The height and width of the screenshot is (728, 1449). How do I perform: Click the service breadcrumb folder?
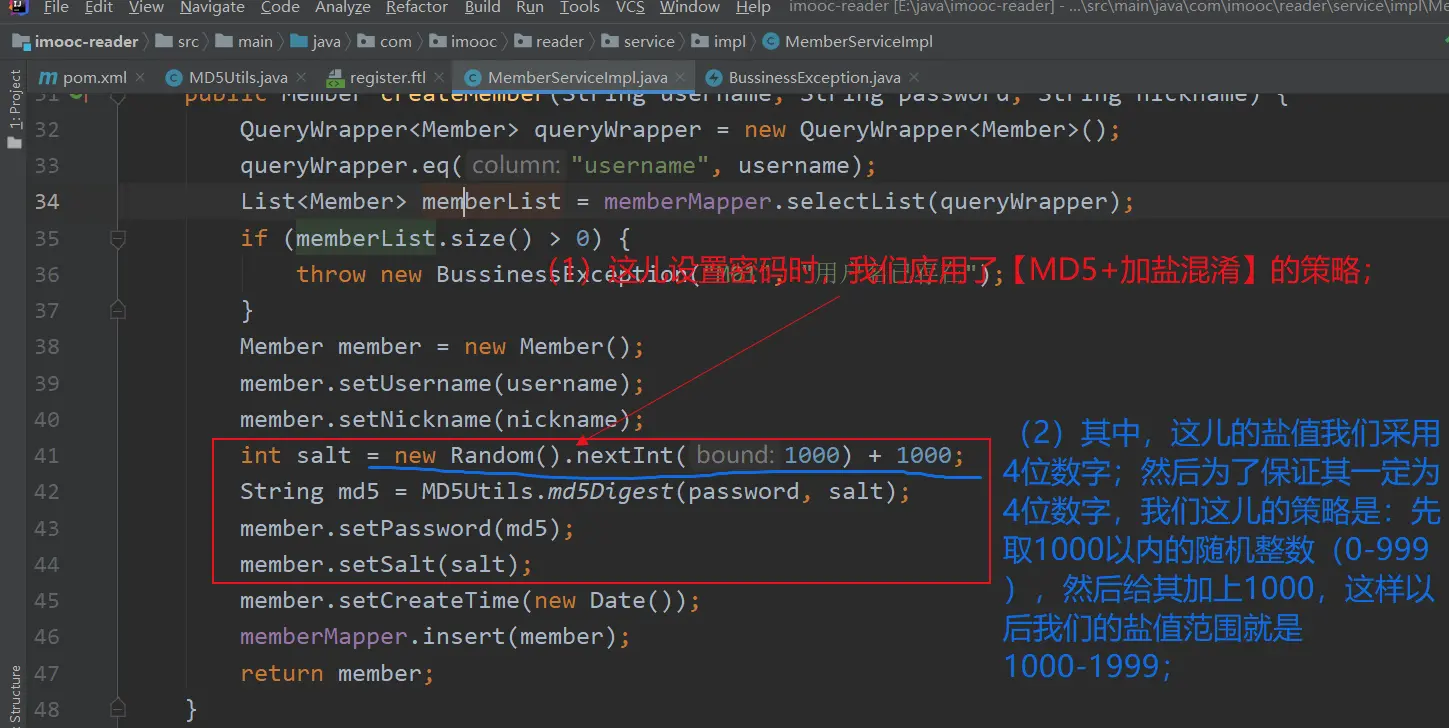tap(648, 41)
